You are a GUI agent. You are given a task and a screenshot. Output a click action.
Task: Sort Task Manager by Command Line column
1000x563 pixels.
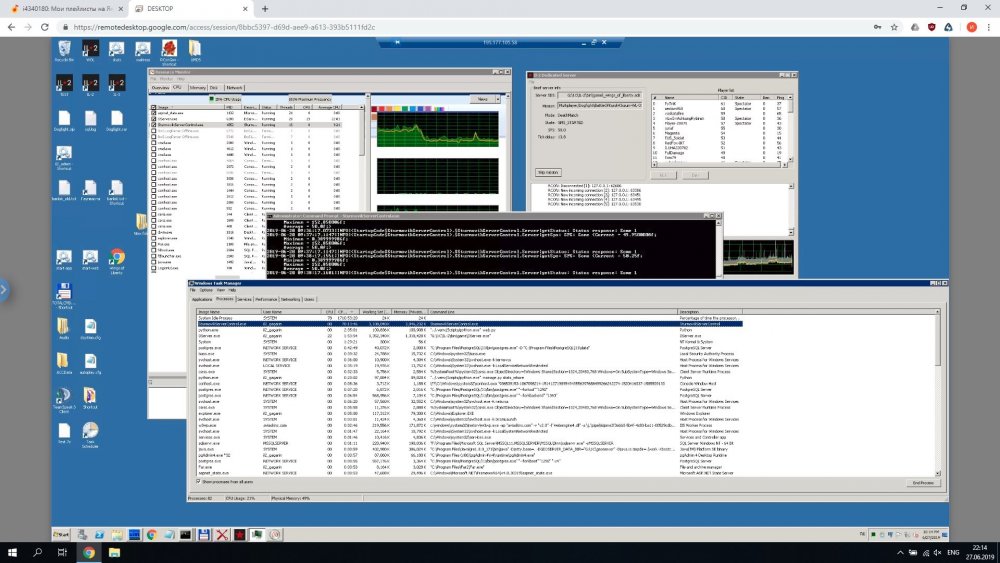coord(552,312)
